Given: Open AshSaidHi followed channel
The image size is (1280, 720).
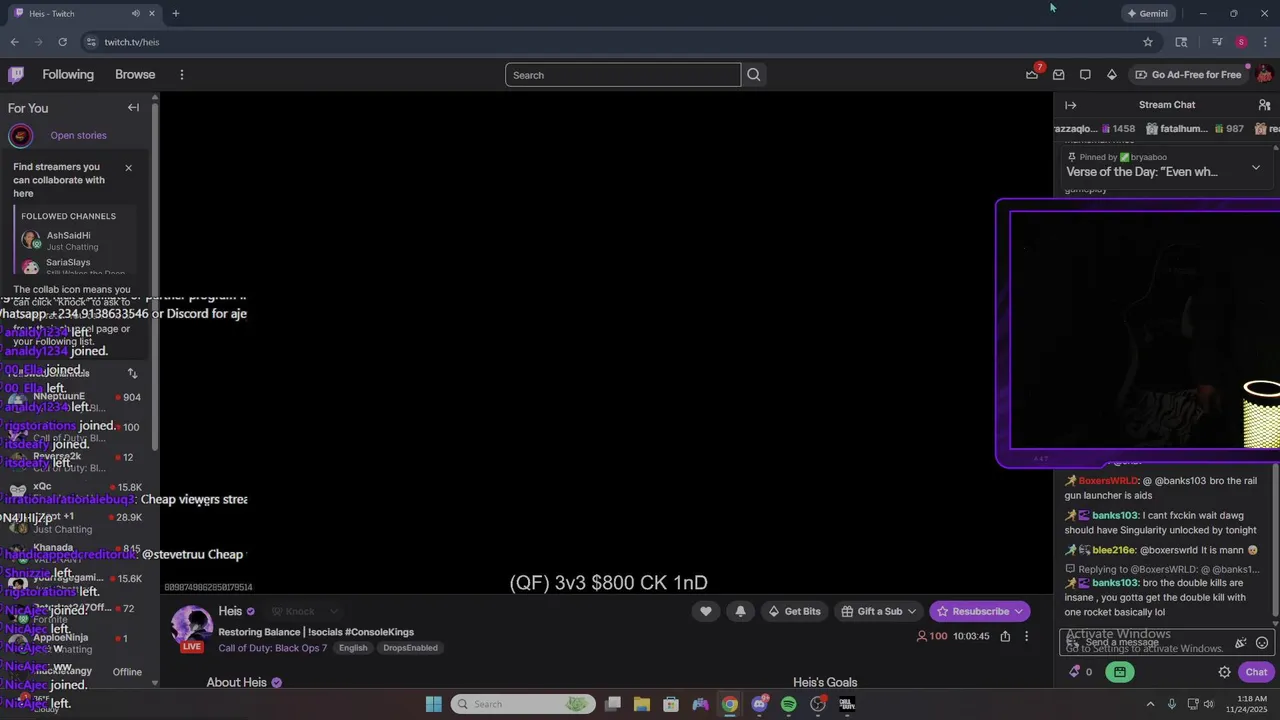Looking at the screenshot, I should point(77,240).
